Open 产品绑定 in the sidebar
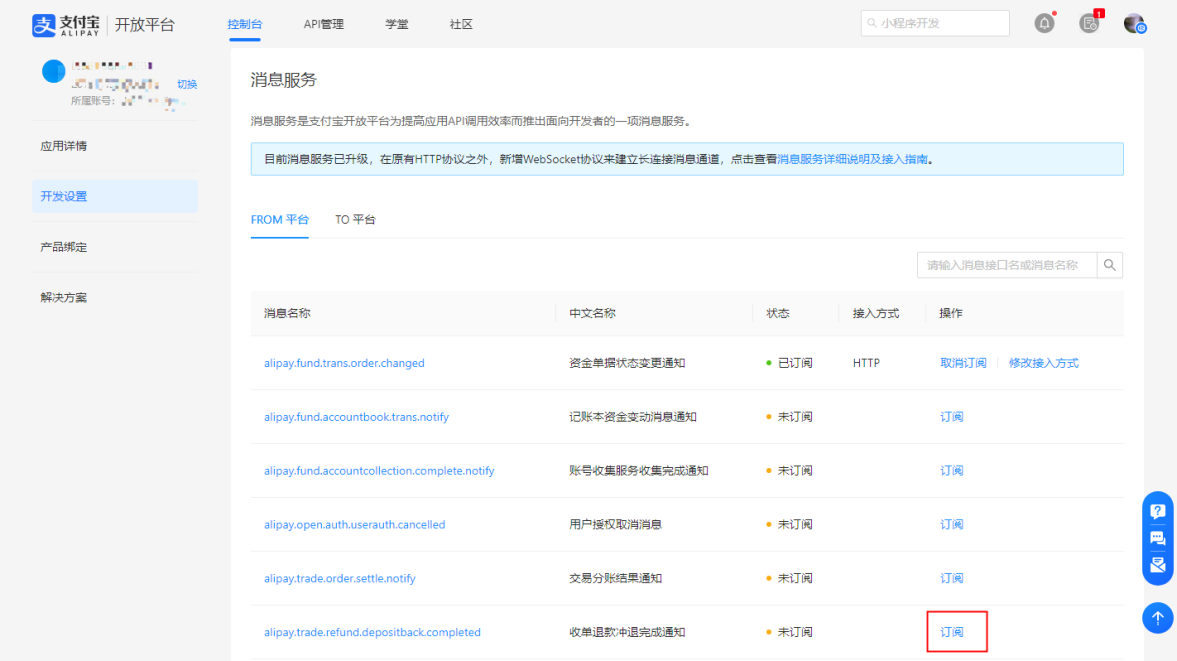 pos(115,247)
